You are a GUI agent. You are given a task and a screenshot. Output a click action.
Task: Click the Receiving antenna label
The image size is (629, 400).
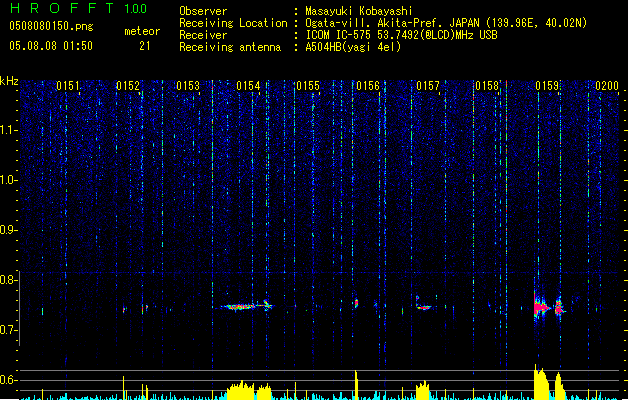230,47
